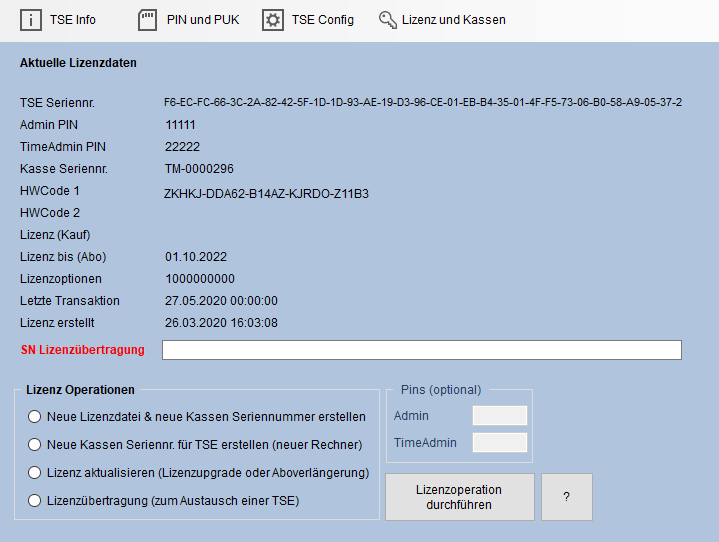Open the TSE Info tab label
The image size is (719, 542).
point(72,20)
